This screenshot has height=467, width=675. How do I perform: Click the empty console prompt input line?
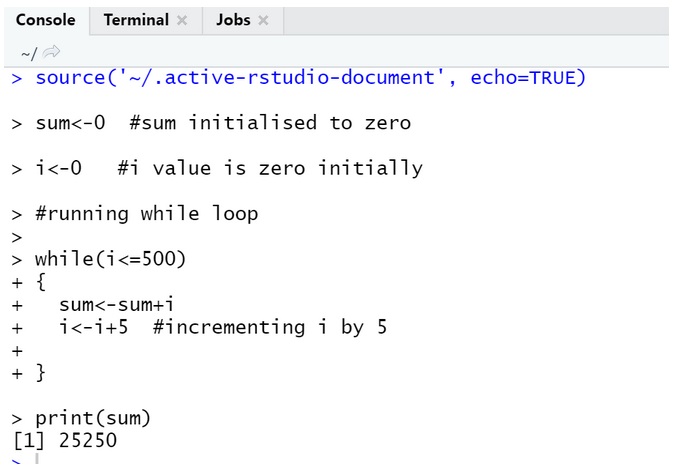(x=200, y=460)
